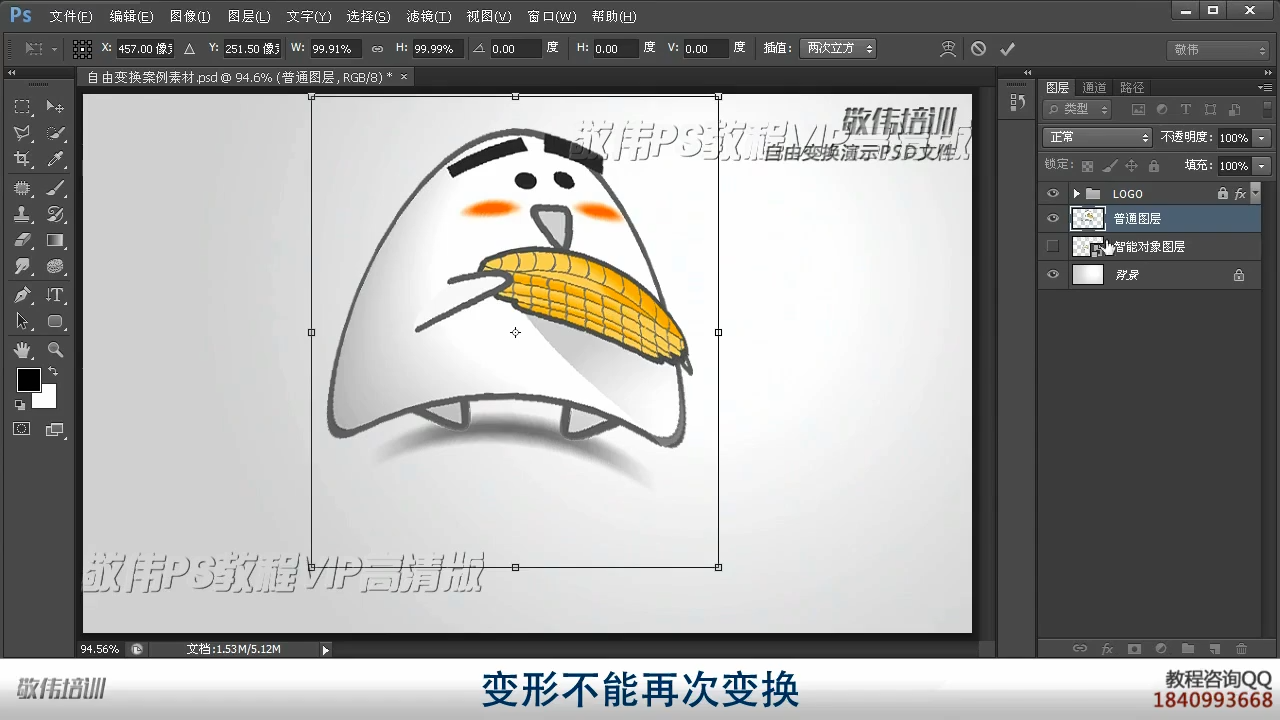Swap foreground and background colors

coord(52,372)
